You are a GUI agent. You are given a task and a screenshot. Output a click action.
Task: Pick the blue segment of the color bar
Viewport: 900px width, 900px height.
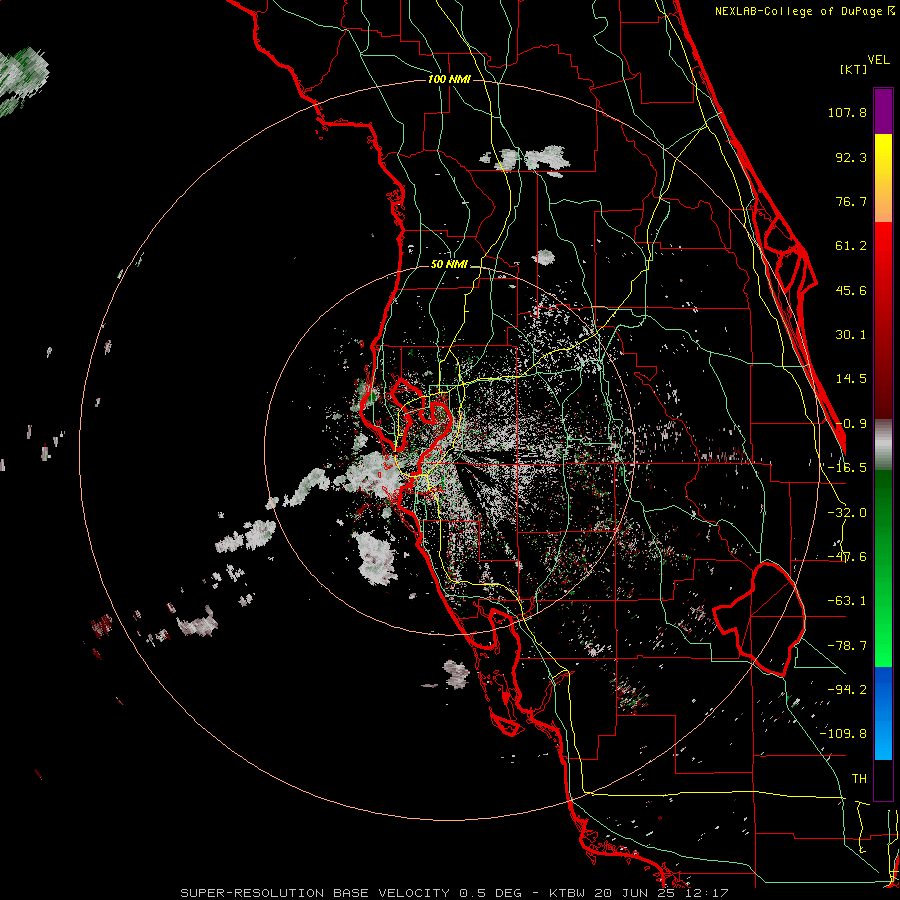point(883,713)
